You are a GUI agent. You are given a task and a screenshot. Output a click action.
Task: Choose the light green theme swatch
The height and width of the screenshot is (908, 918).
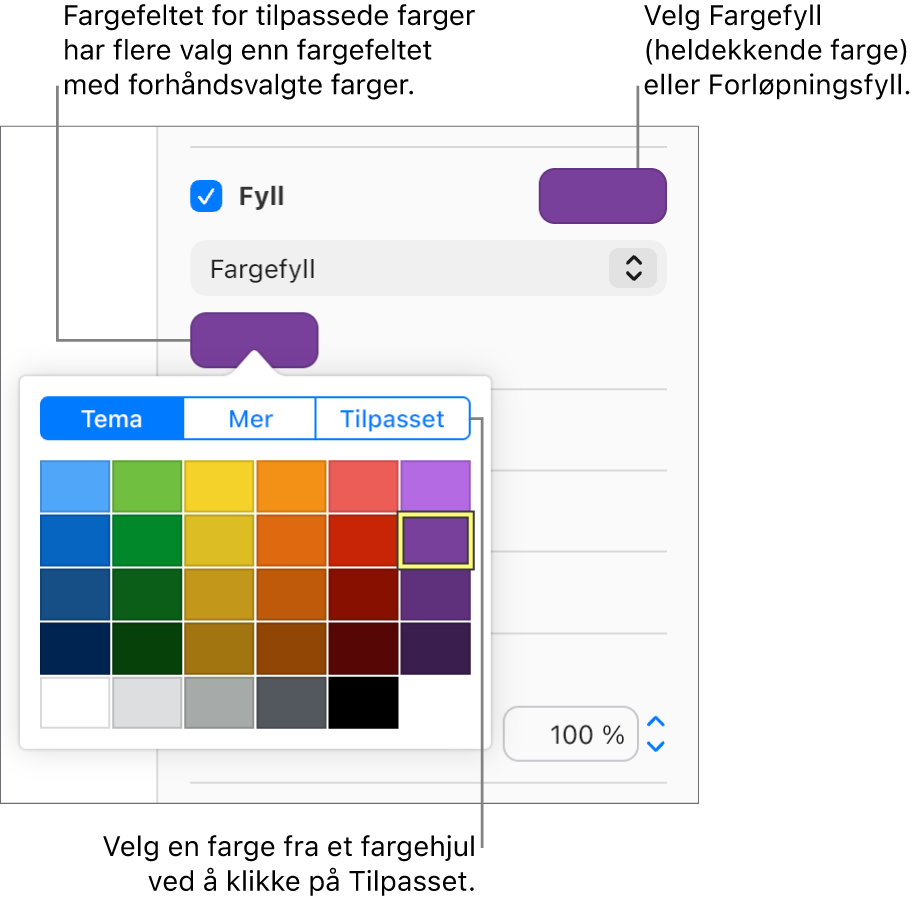click(x=147, y=487)
